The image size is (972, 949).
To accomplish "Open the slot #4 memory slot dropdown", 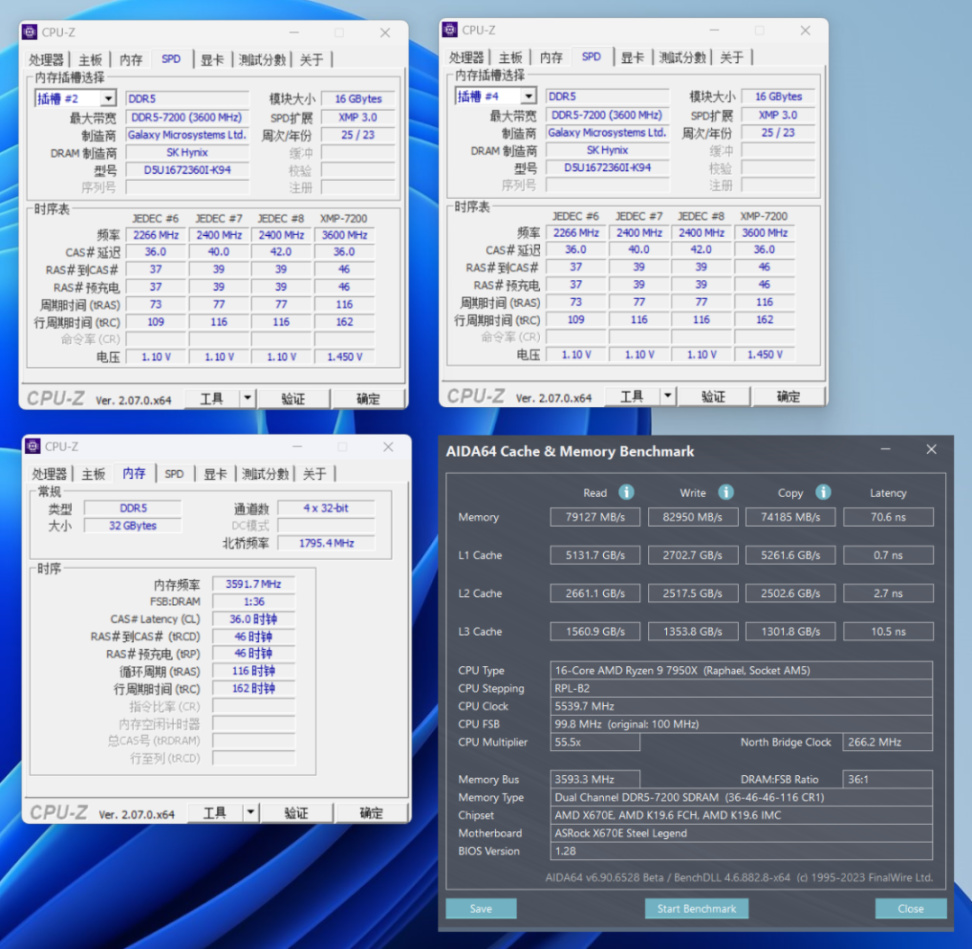I will (528, 96).
